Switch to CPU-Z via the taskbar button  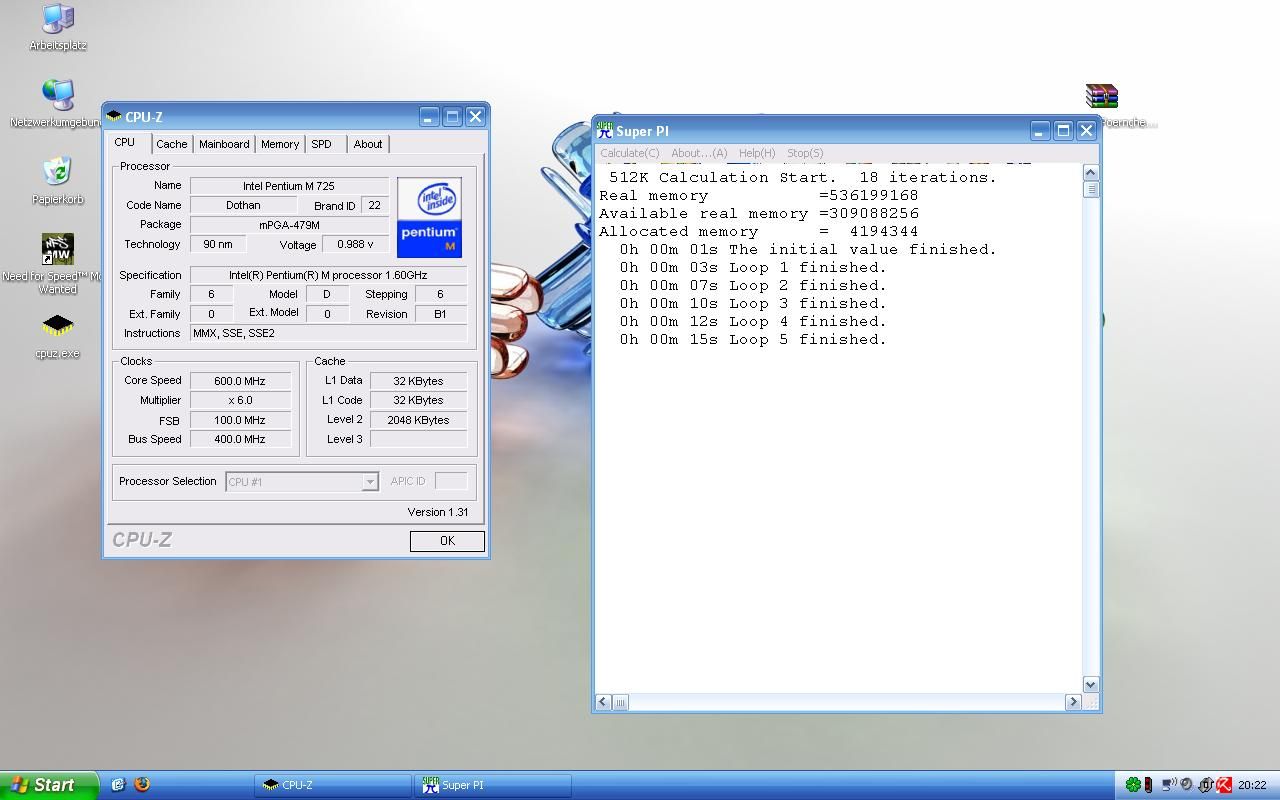pos(333,785)
